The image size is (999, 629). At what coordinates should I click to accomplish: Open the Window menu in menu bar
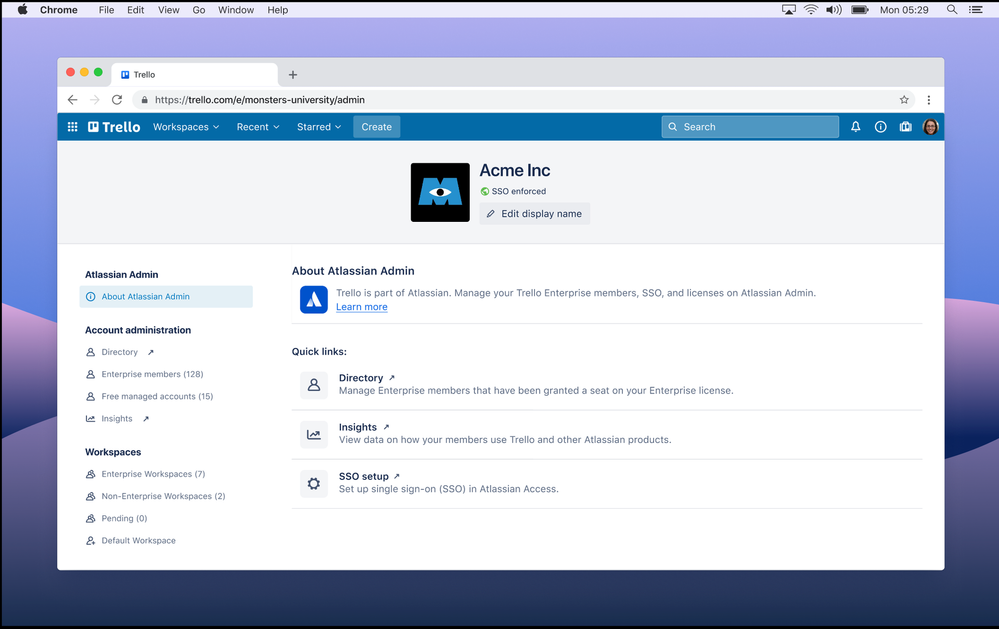(x=236, y=10)
